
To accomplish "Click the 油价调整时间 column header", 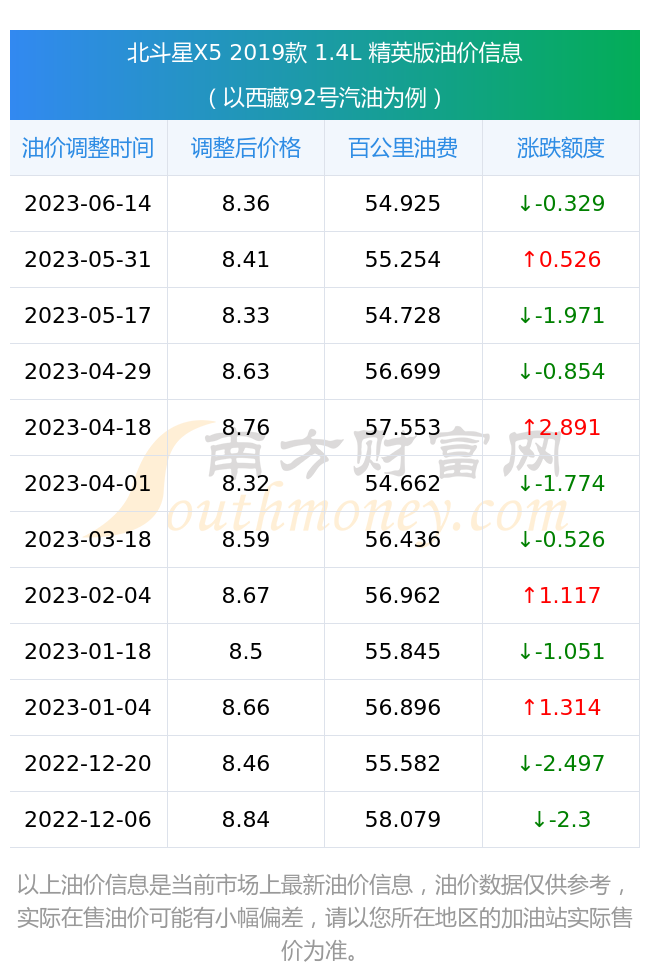I will [x=88, y=148].
